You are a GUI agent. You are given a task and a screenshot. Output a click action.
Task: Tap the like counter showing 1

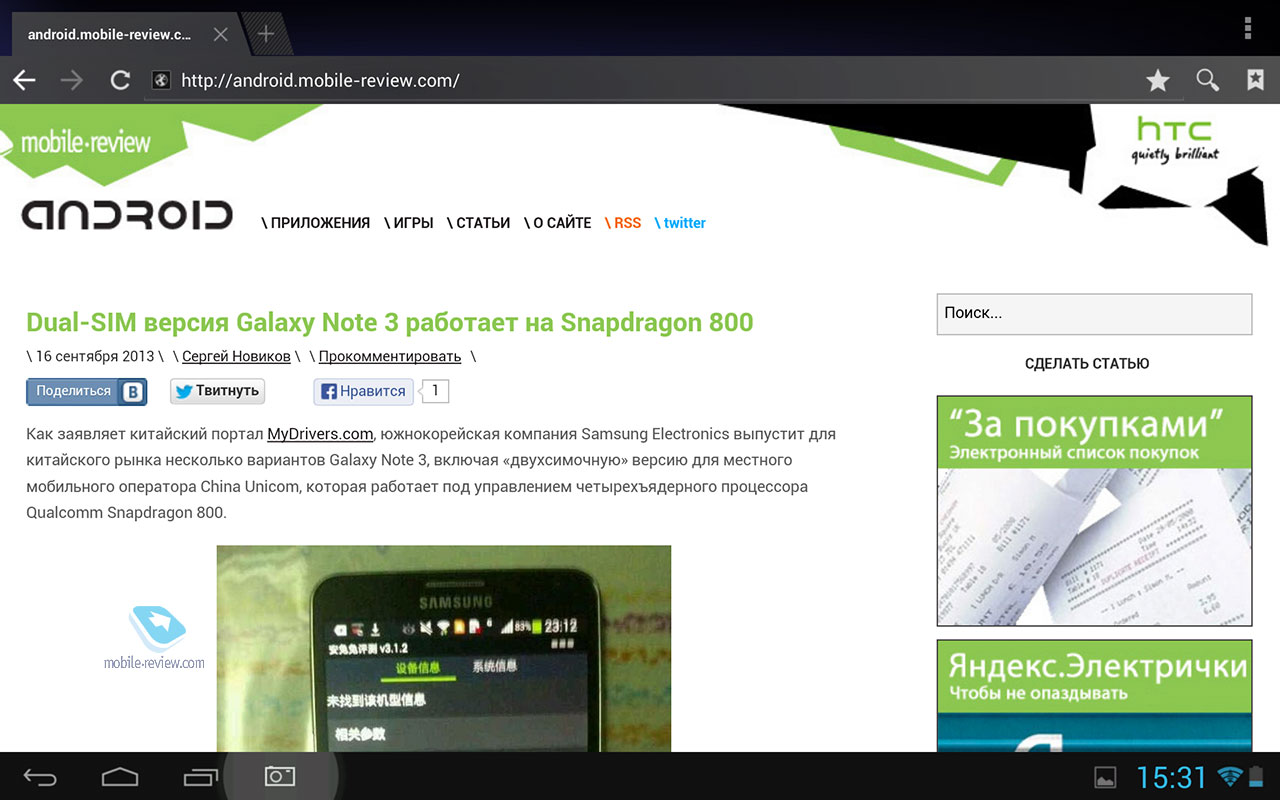(x=435, y=391)
